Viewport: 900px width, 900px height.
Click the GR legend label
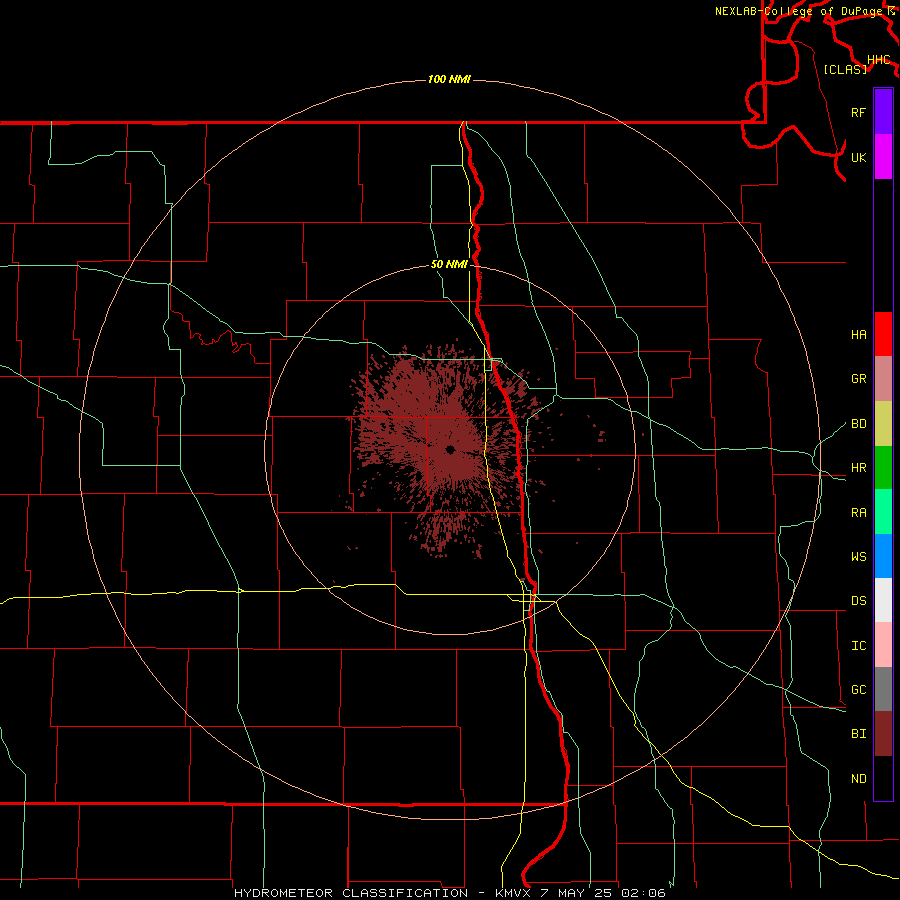click(x=858, y=379)
